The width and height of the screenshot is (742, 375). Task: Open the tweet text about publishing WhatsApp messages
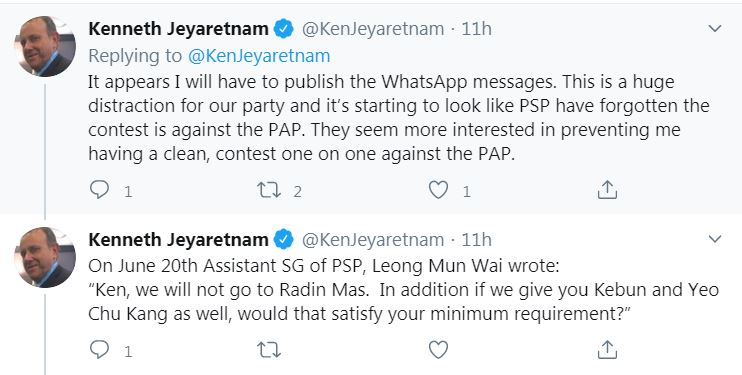(x=398, y=117)
